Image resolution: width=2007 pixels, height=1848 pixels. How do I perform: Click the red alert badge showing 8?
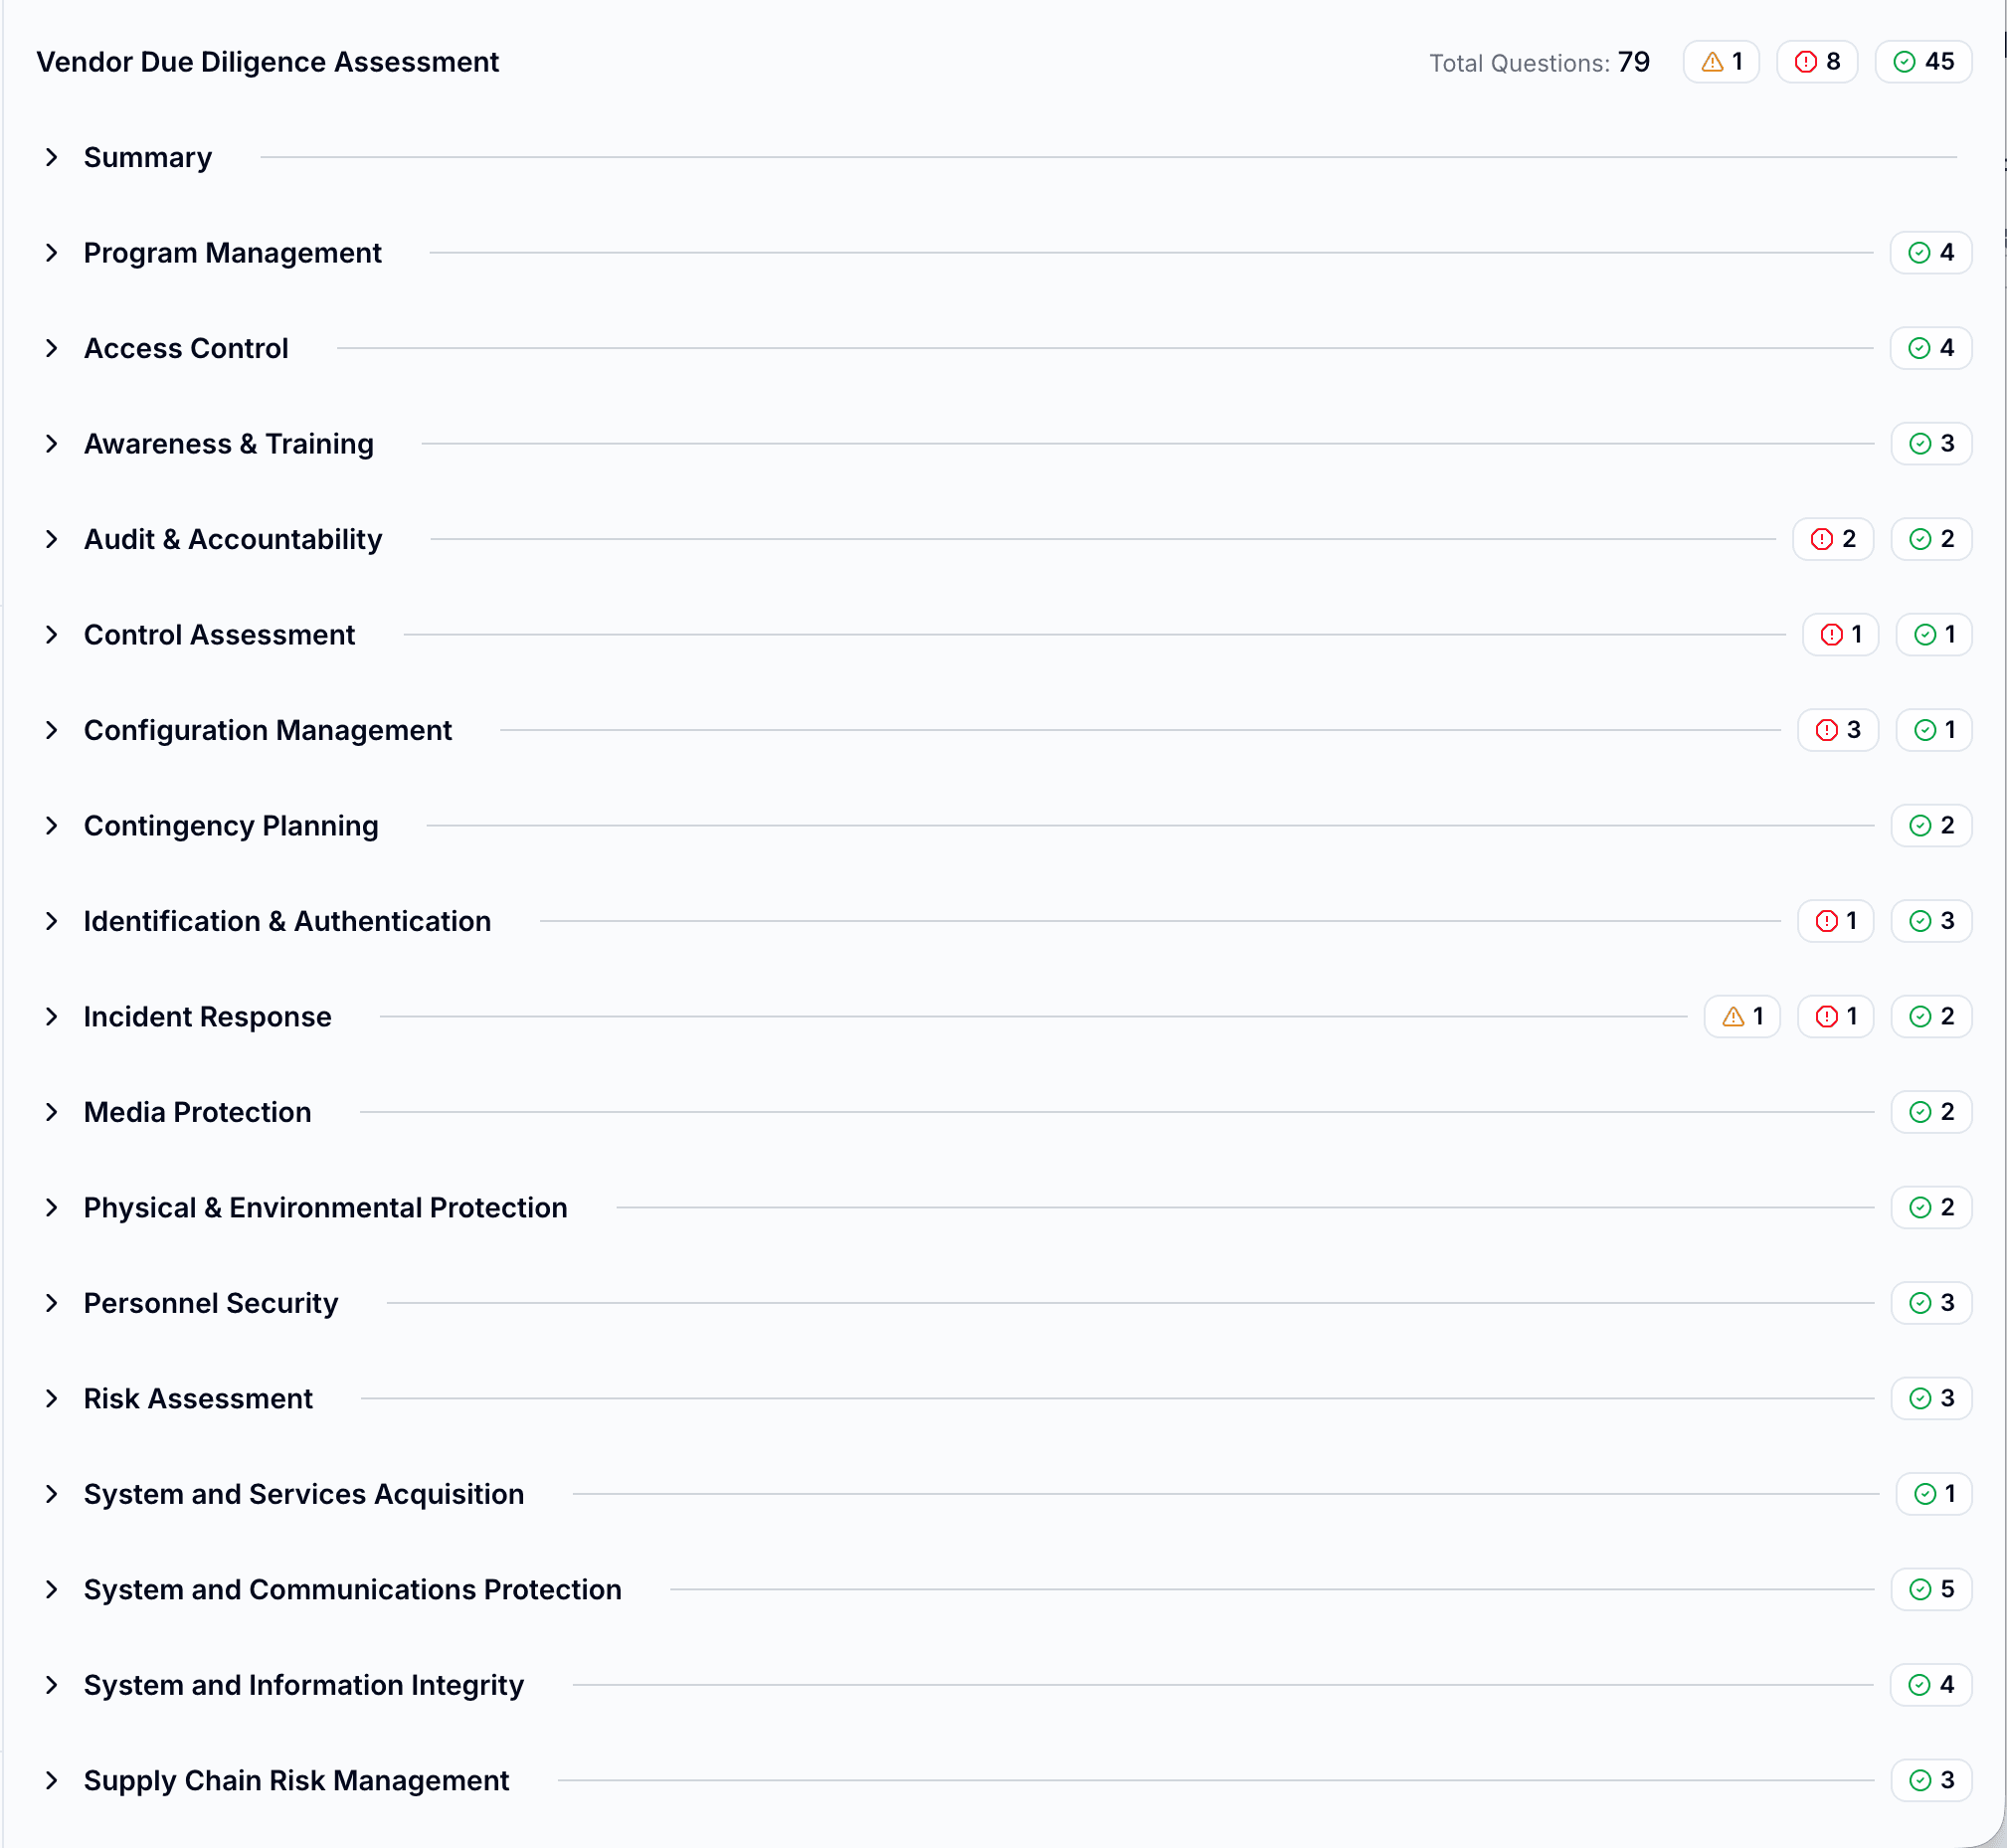[1816, 62]
